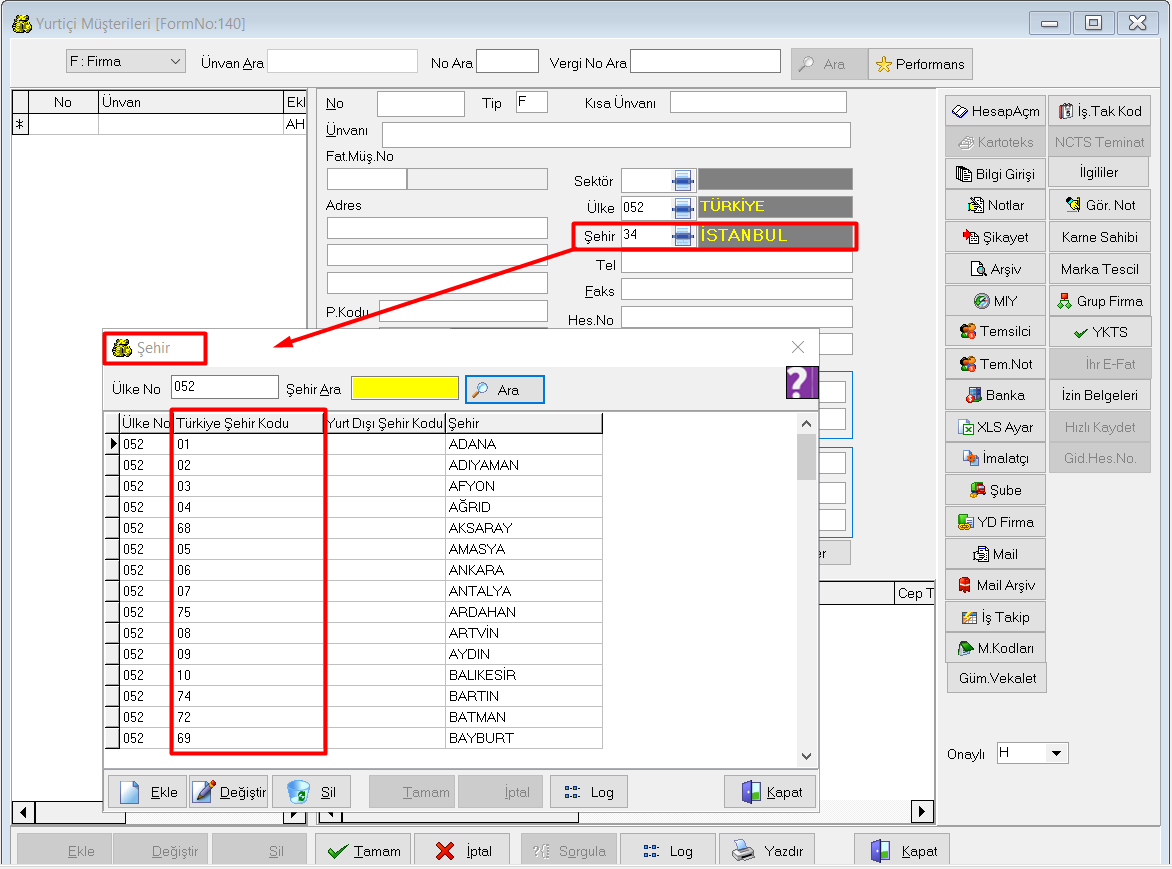This screenshot has width=1172, height=869.
Task: Open the HesapAçm account panel
Action: pyautogui.click(x=995, y=111)
